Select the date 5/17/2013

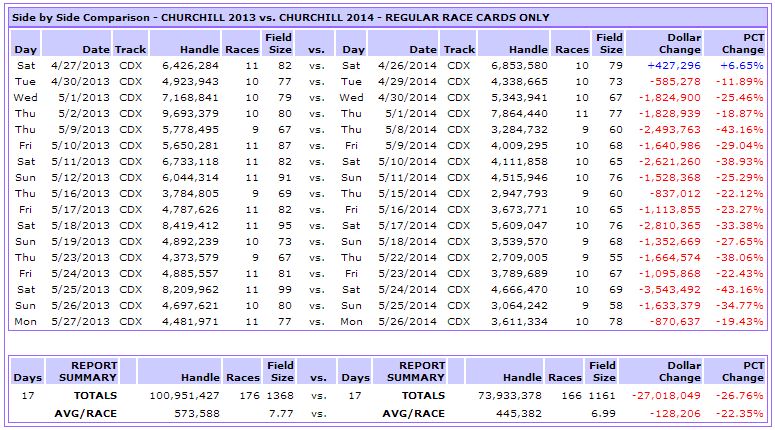(80, 210)
